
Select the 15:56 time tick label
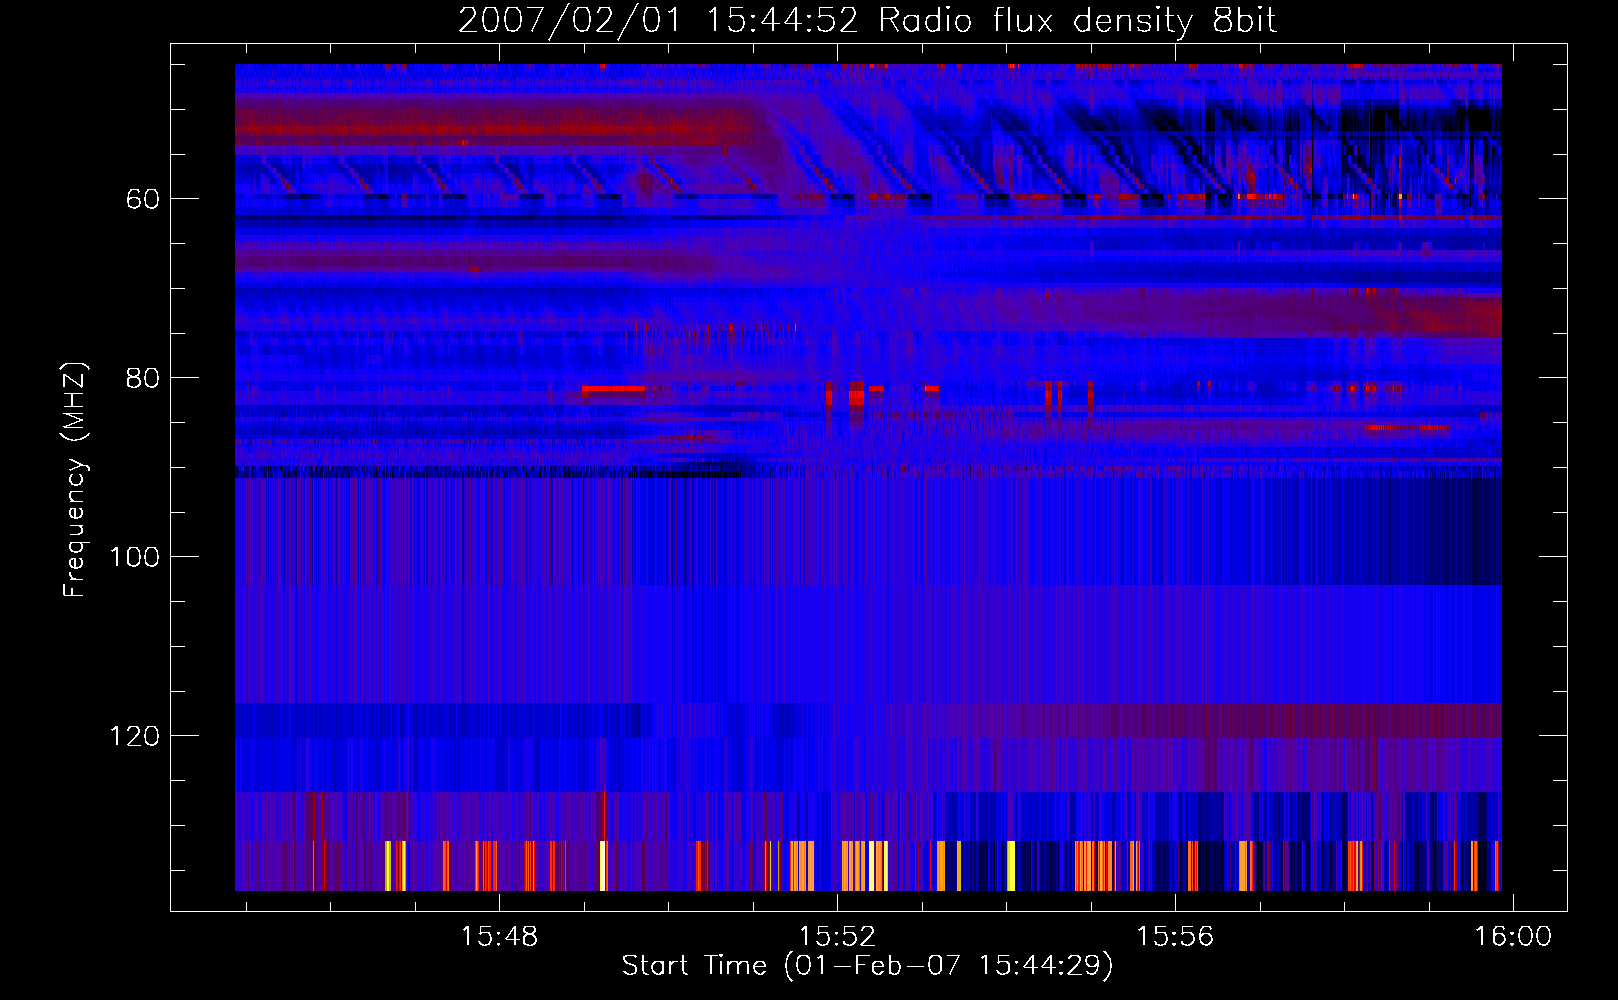click(x=1174, y=936)
